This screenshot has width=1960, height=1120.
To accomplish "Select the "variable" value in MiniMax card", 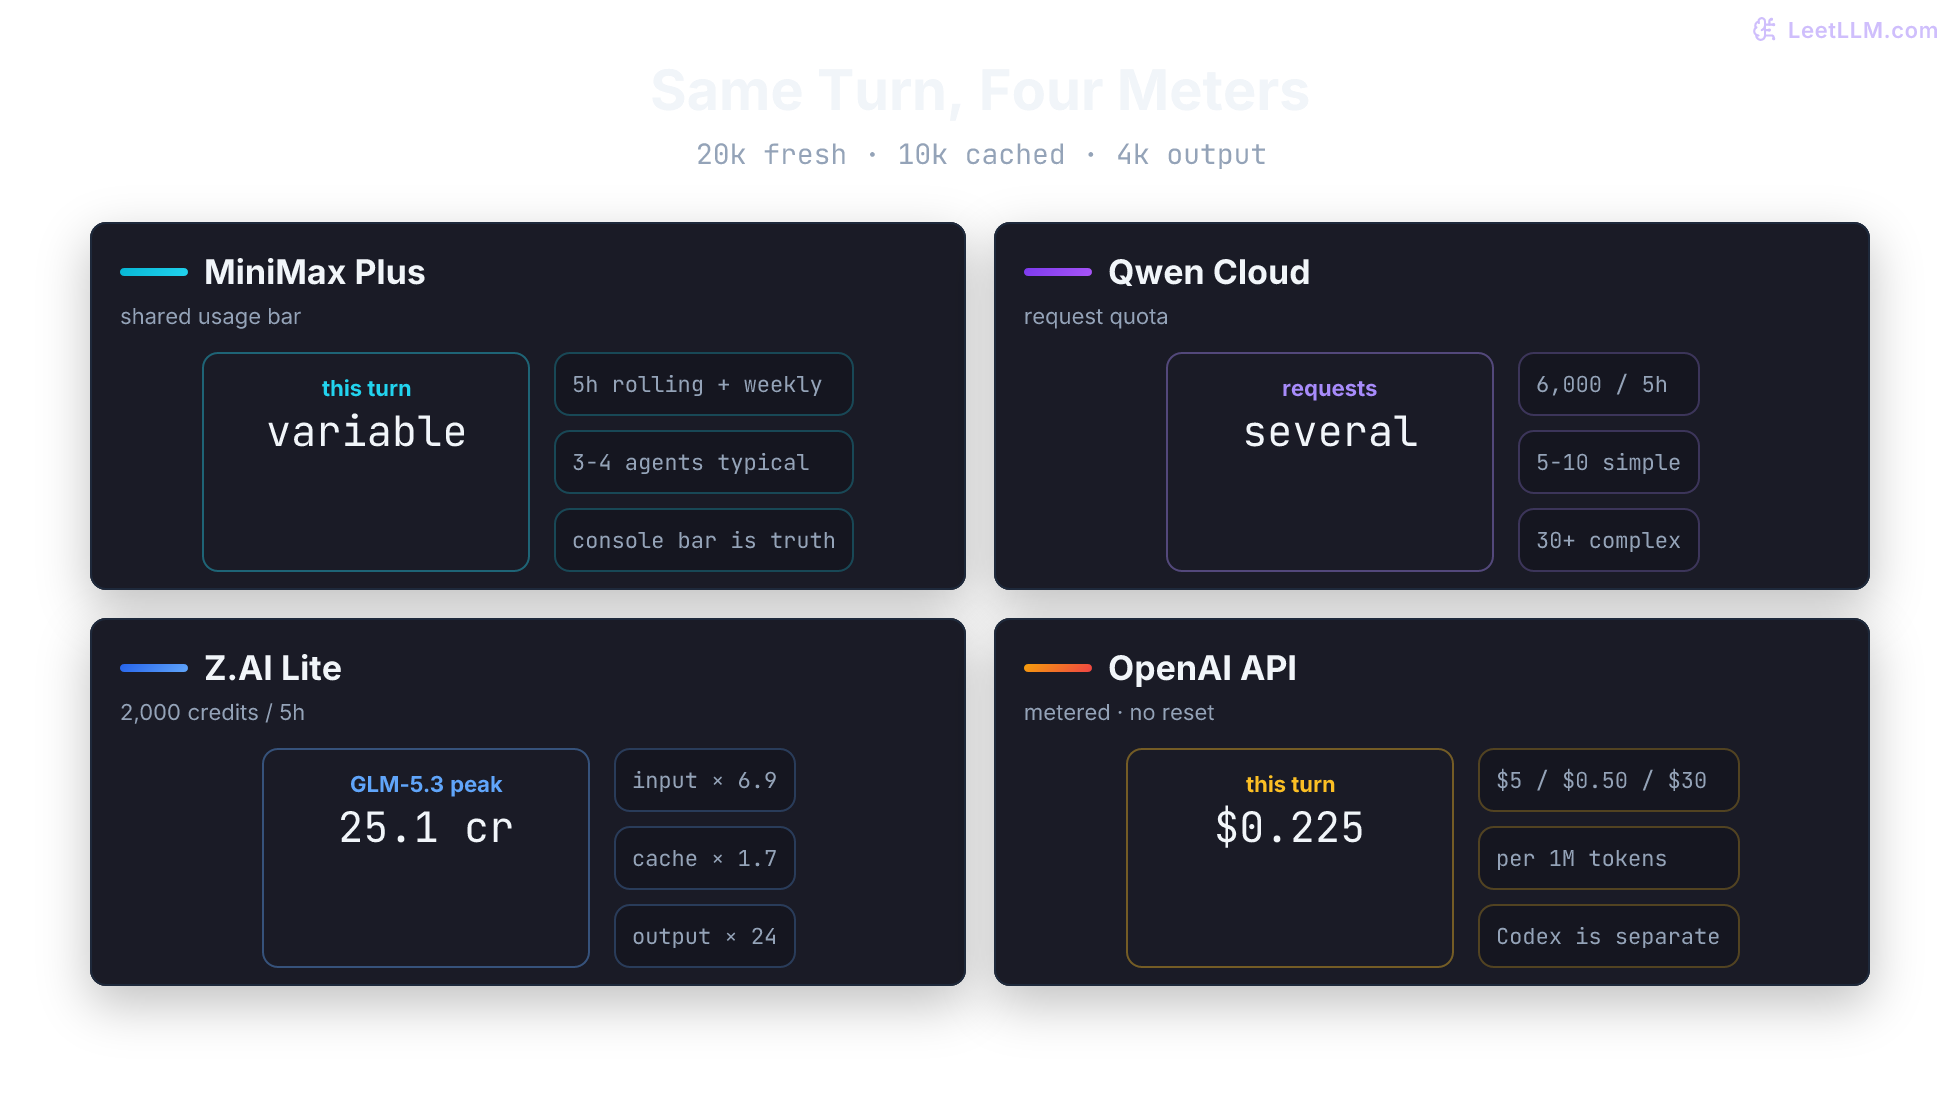I will click(x=366, y=432).
